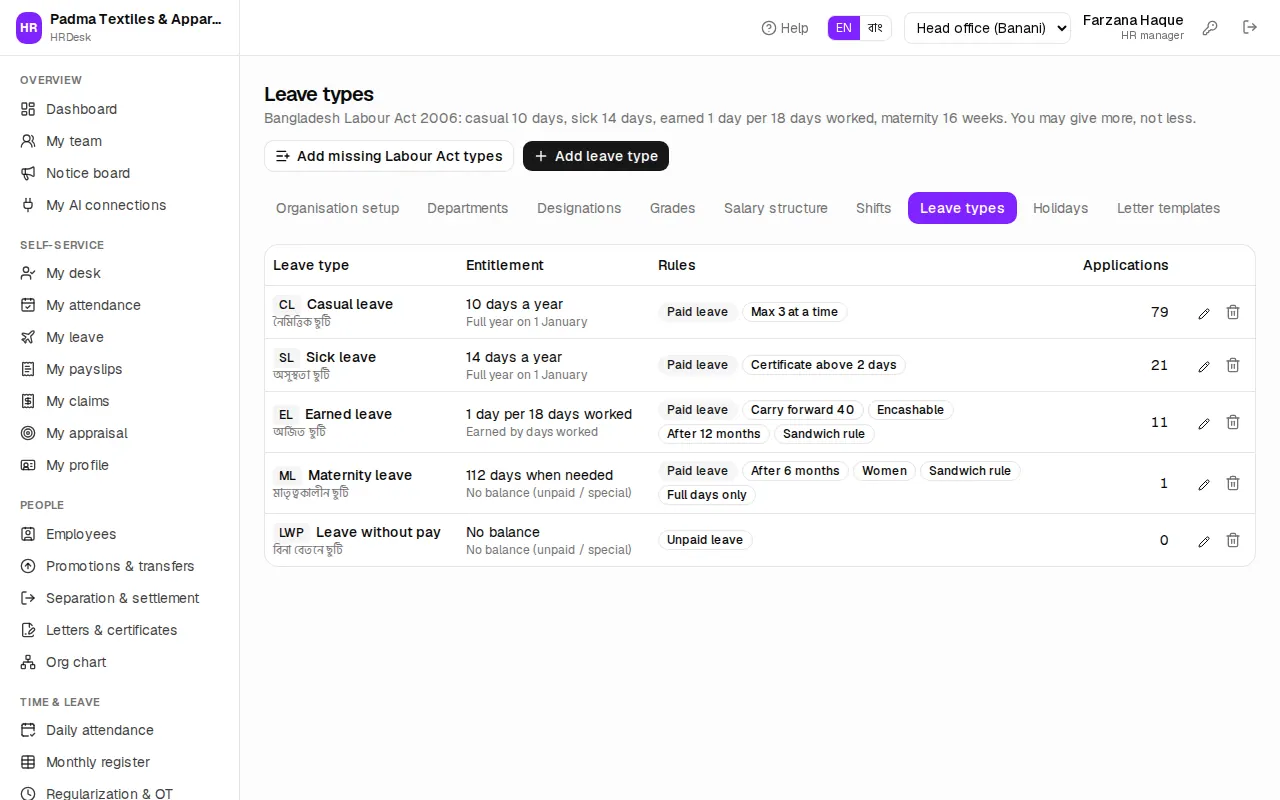
Task: Select the Letter templates tab
Action: [x=1168, y=208]
